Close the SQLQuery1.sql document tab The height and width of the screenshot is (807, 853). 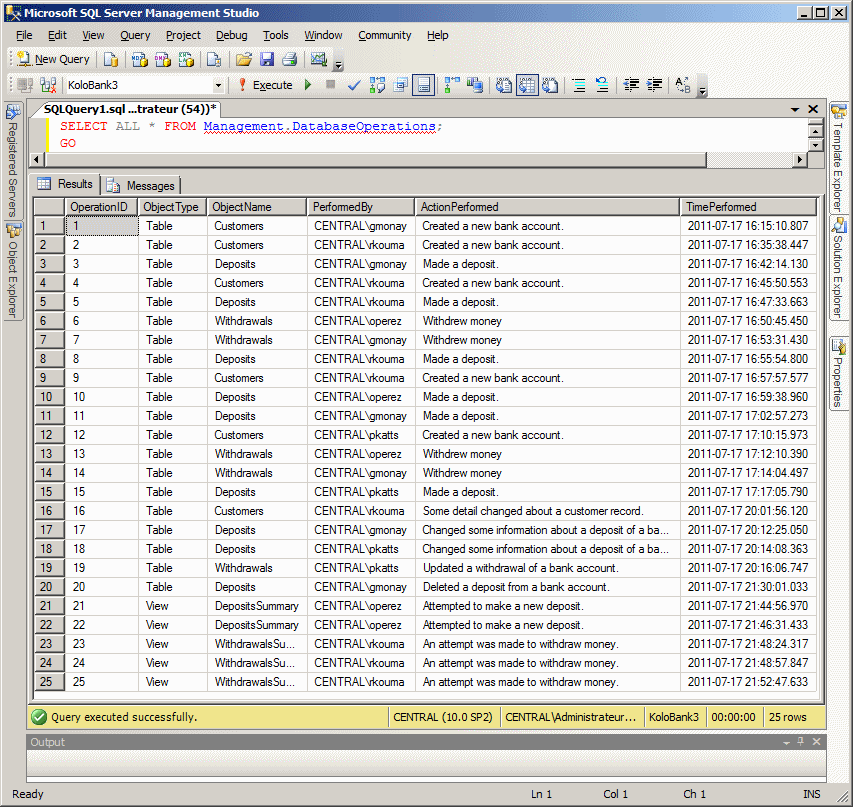(x=813, y=109)
